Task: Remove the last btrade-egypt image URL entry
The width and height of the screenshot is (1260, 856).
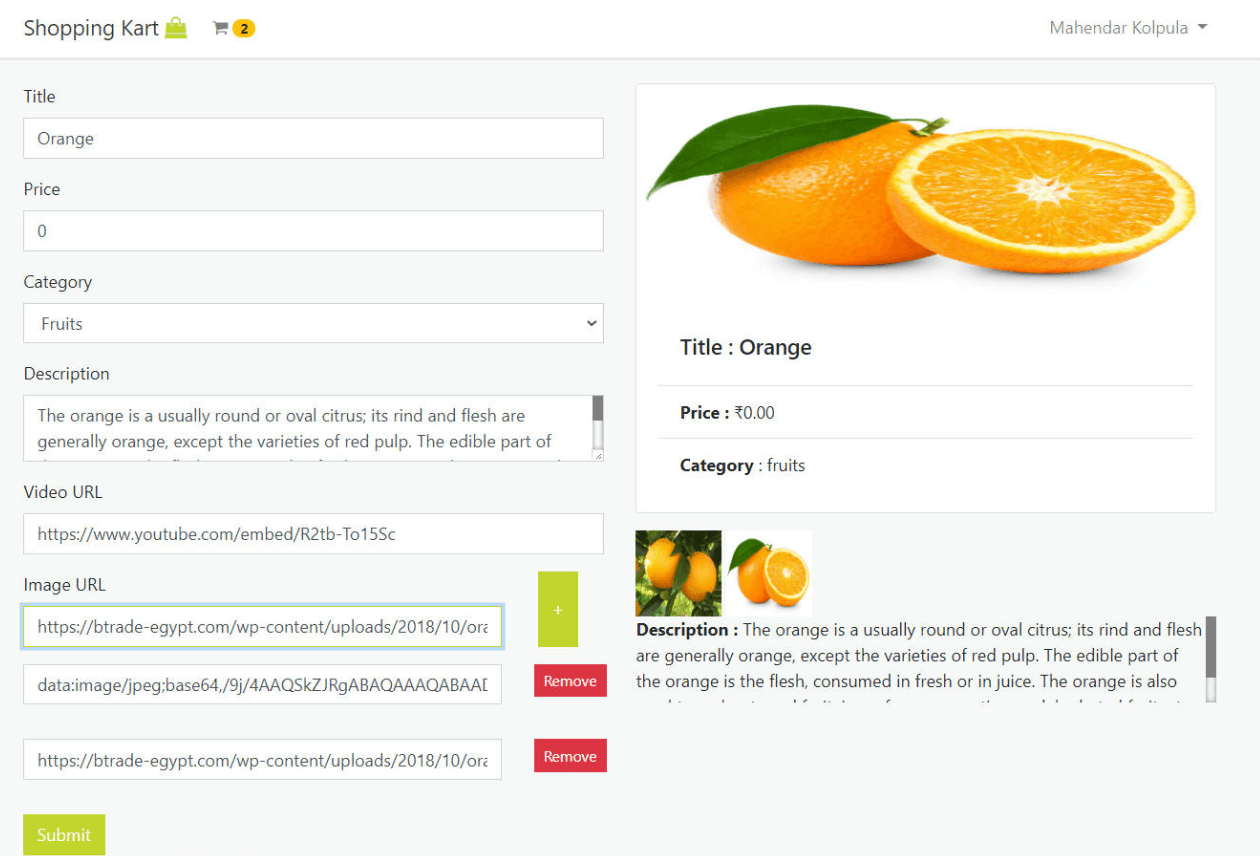Action: click(570, 756)
